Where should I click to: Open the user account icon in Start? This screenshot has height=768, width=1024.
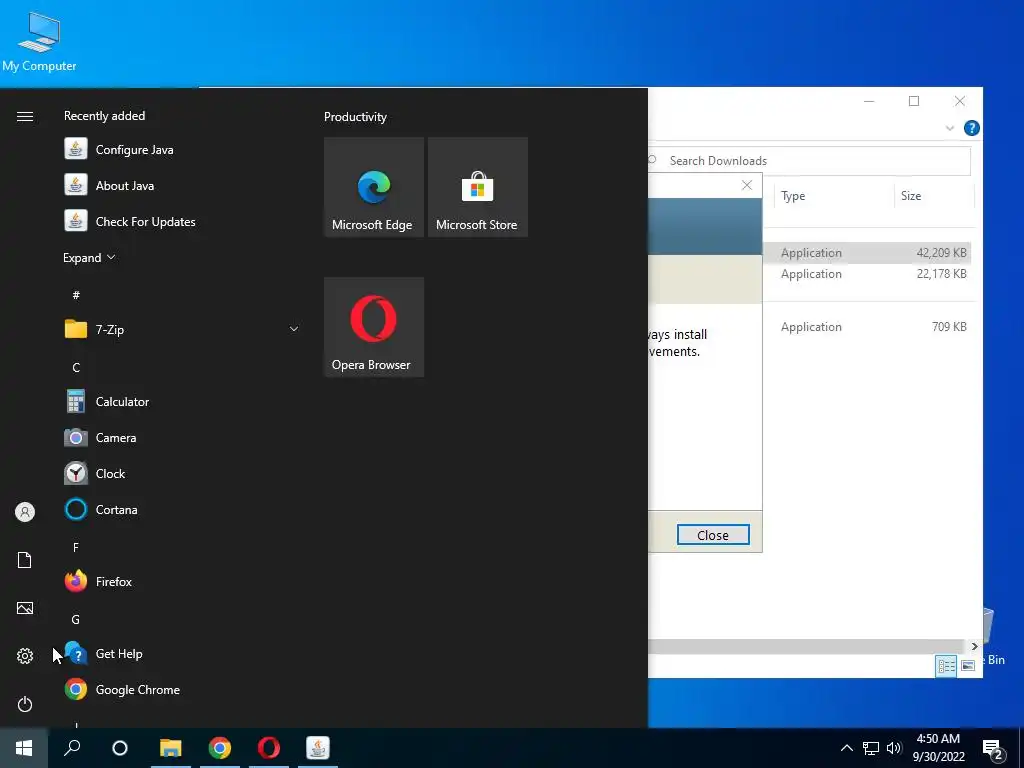point(25,512)
